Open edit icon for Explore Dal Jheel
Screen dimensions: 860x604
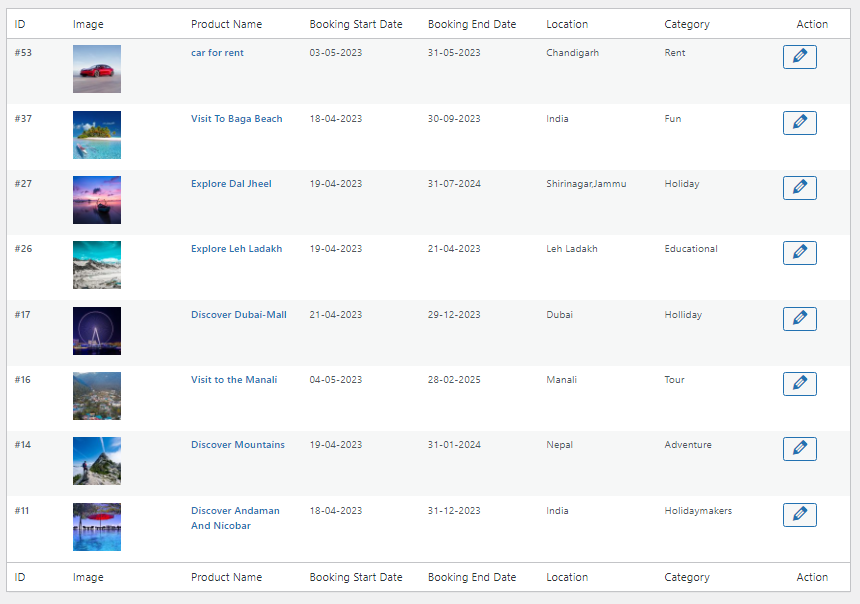[x=799, y=188]
